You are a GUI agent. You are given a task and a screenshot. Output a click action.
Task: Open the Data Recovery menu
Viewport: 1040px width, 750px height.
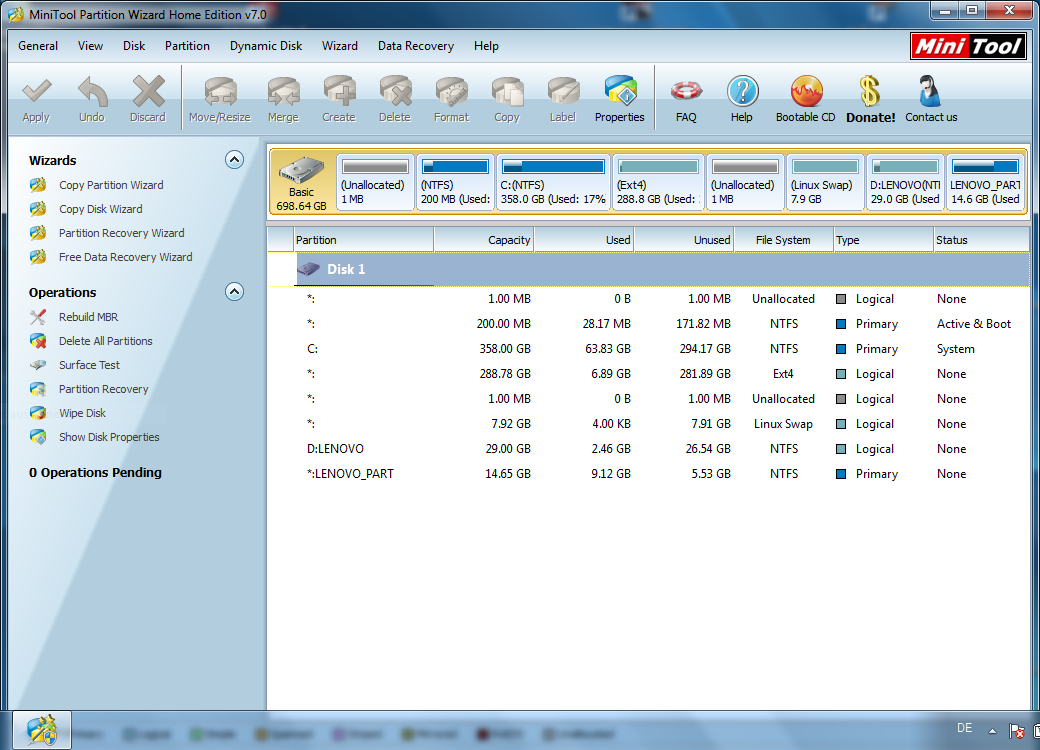(x=416, y=46)
